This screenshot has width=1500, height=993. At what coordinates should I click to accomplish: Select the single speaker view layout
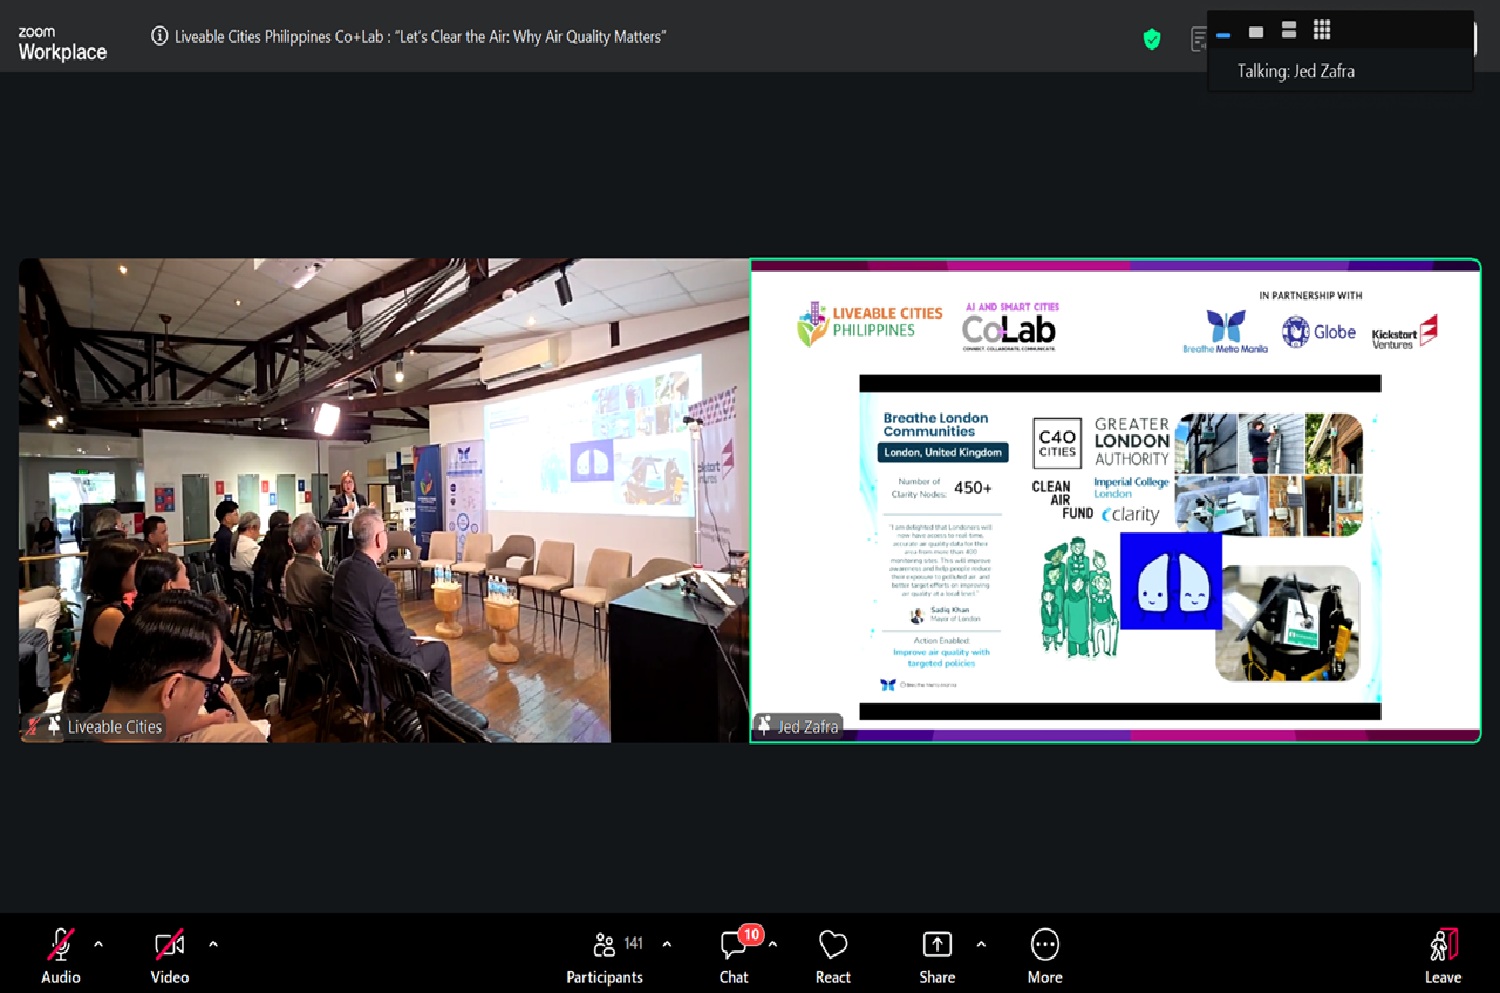[1256, 31]
